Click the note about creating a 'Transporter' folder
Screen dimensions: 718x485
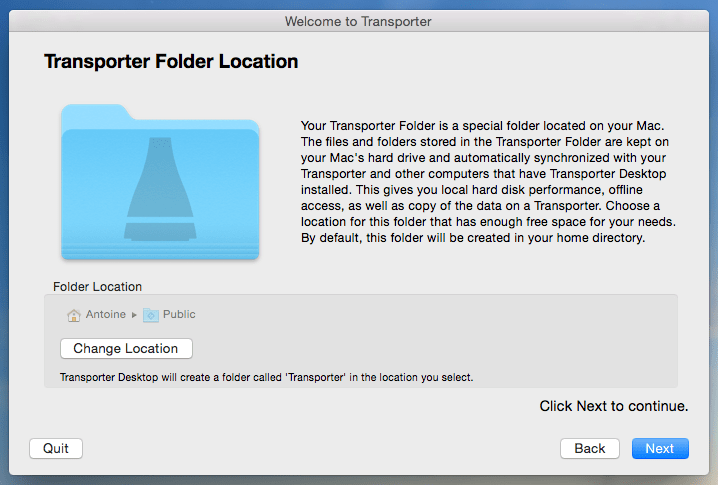tap(267, 377)
